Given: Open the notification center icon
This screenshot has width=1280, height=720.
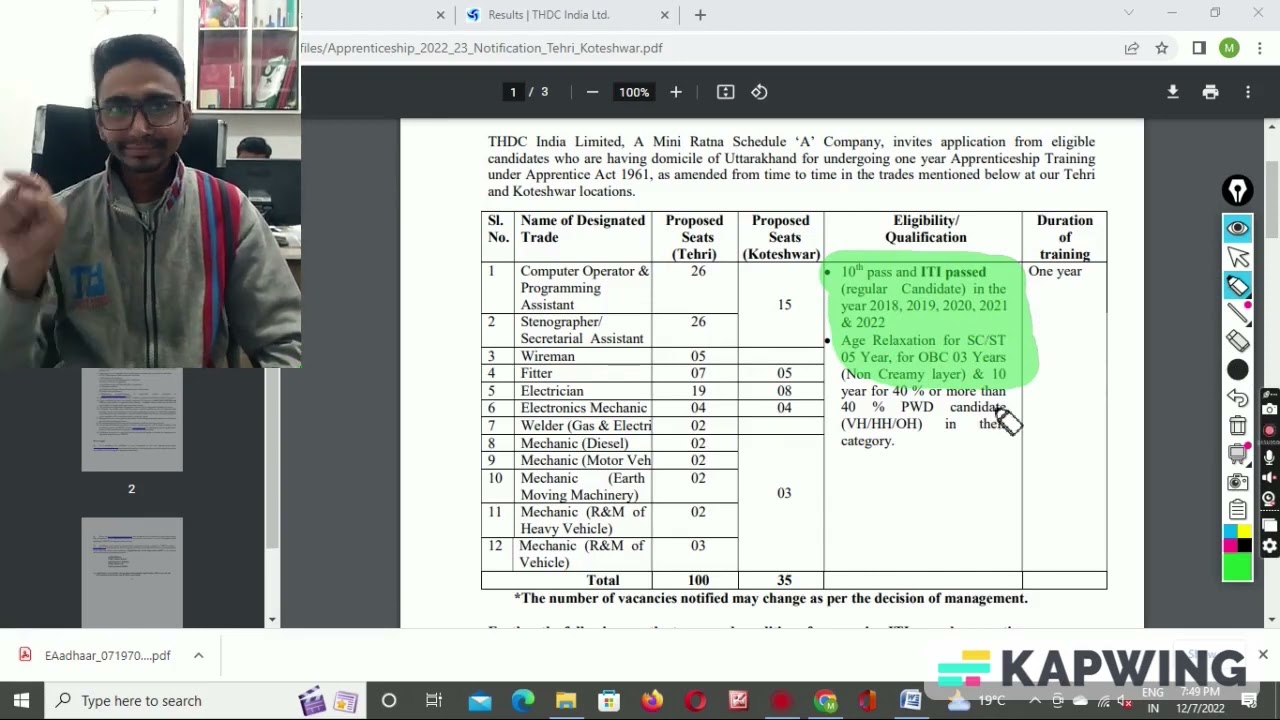Looking at the screenshot, I should click(1250, 701).
